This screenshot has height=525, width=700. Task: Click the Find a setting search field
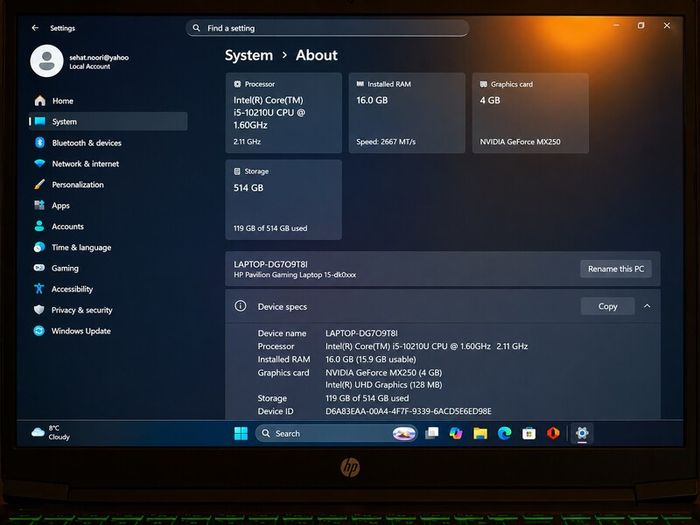(328, 28)
